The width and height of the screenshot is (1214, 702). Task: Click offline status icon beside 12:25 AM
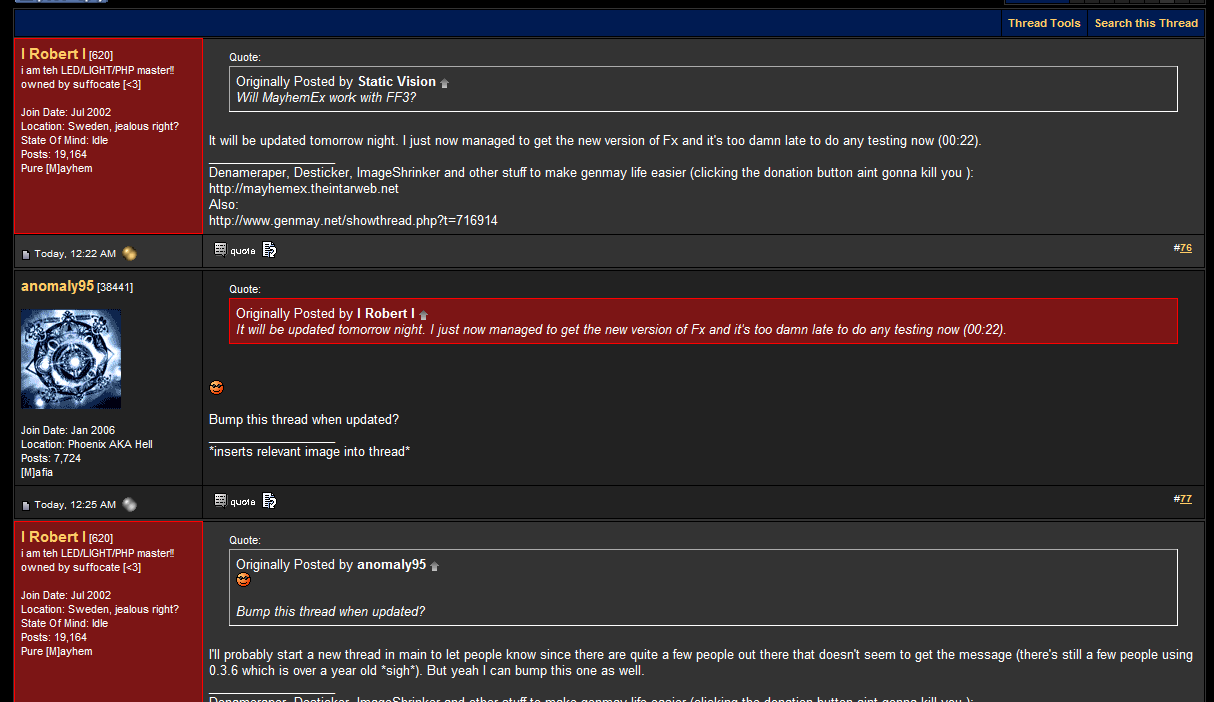point(129,505)
